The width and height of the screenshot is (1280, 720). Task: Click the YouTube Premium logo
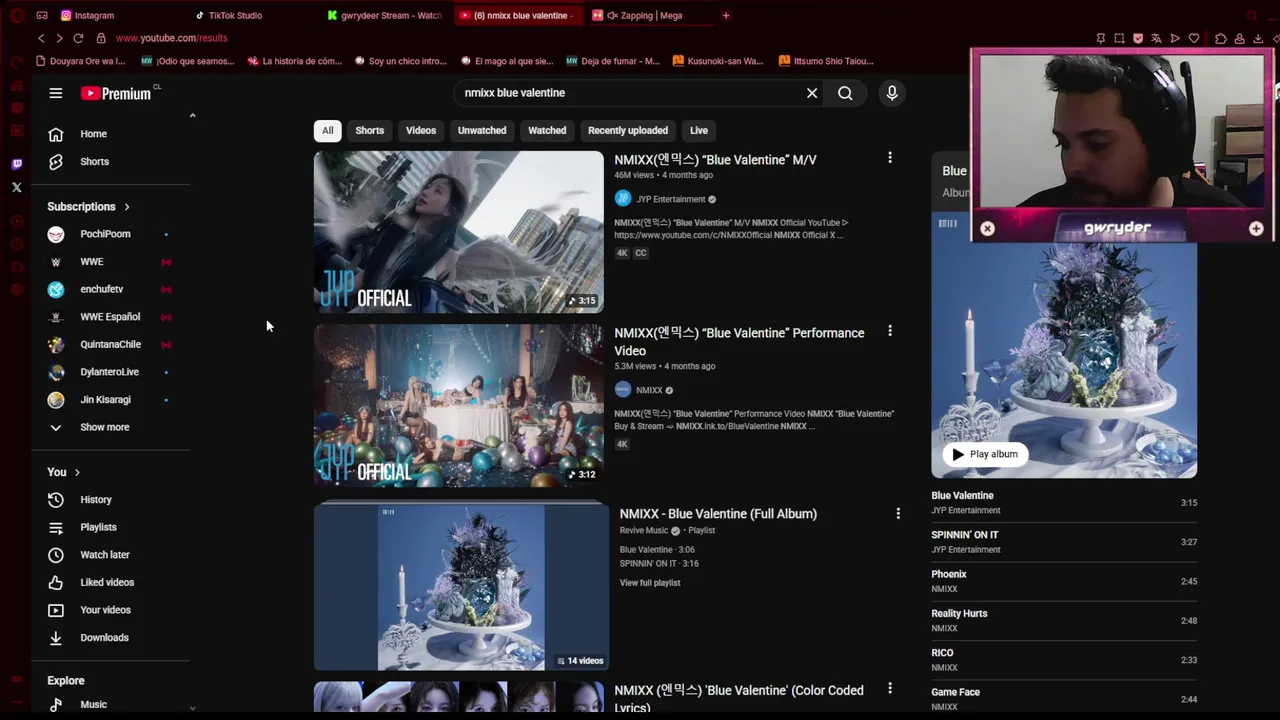pyautogui.click(x=116, y=93)
